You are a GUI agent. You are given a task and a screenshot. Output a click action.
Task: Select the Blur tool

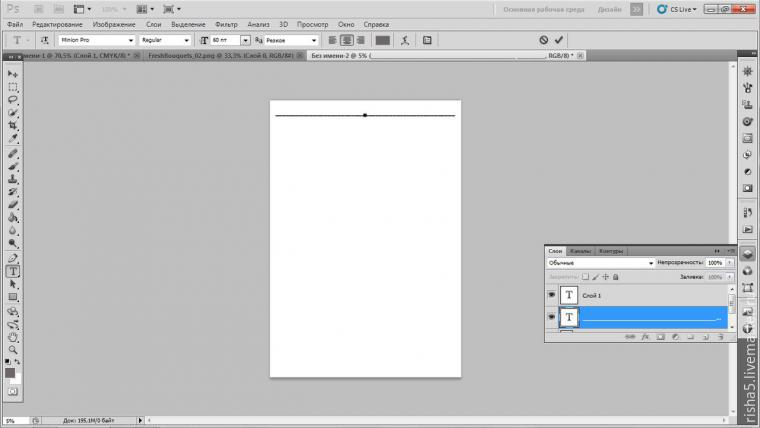click(13, 231)
